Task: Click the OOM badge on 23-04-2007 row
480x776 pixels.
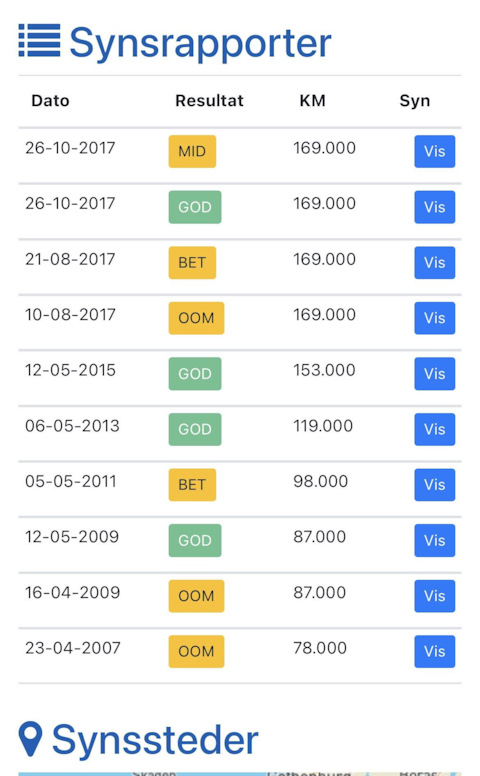Action: click(196, 651)
